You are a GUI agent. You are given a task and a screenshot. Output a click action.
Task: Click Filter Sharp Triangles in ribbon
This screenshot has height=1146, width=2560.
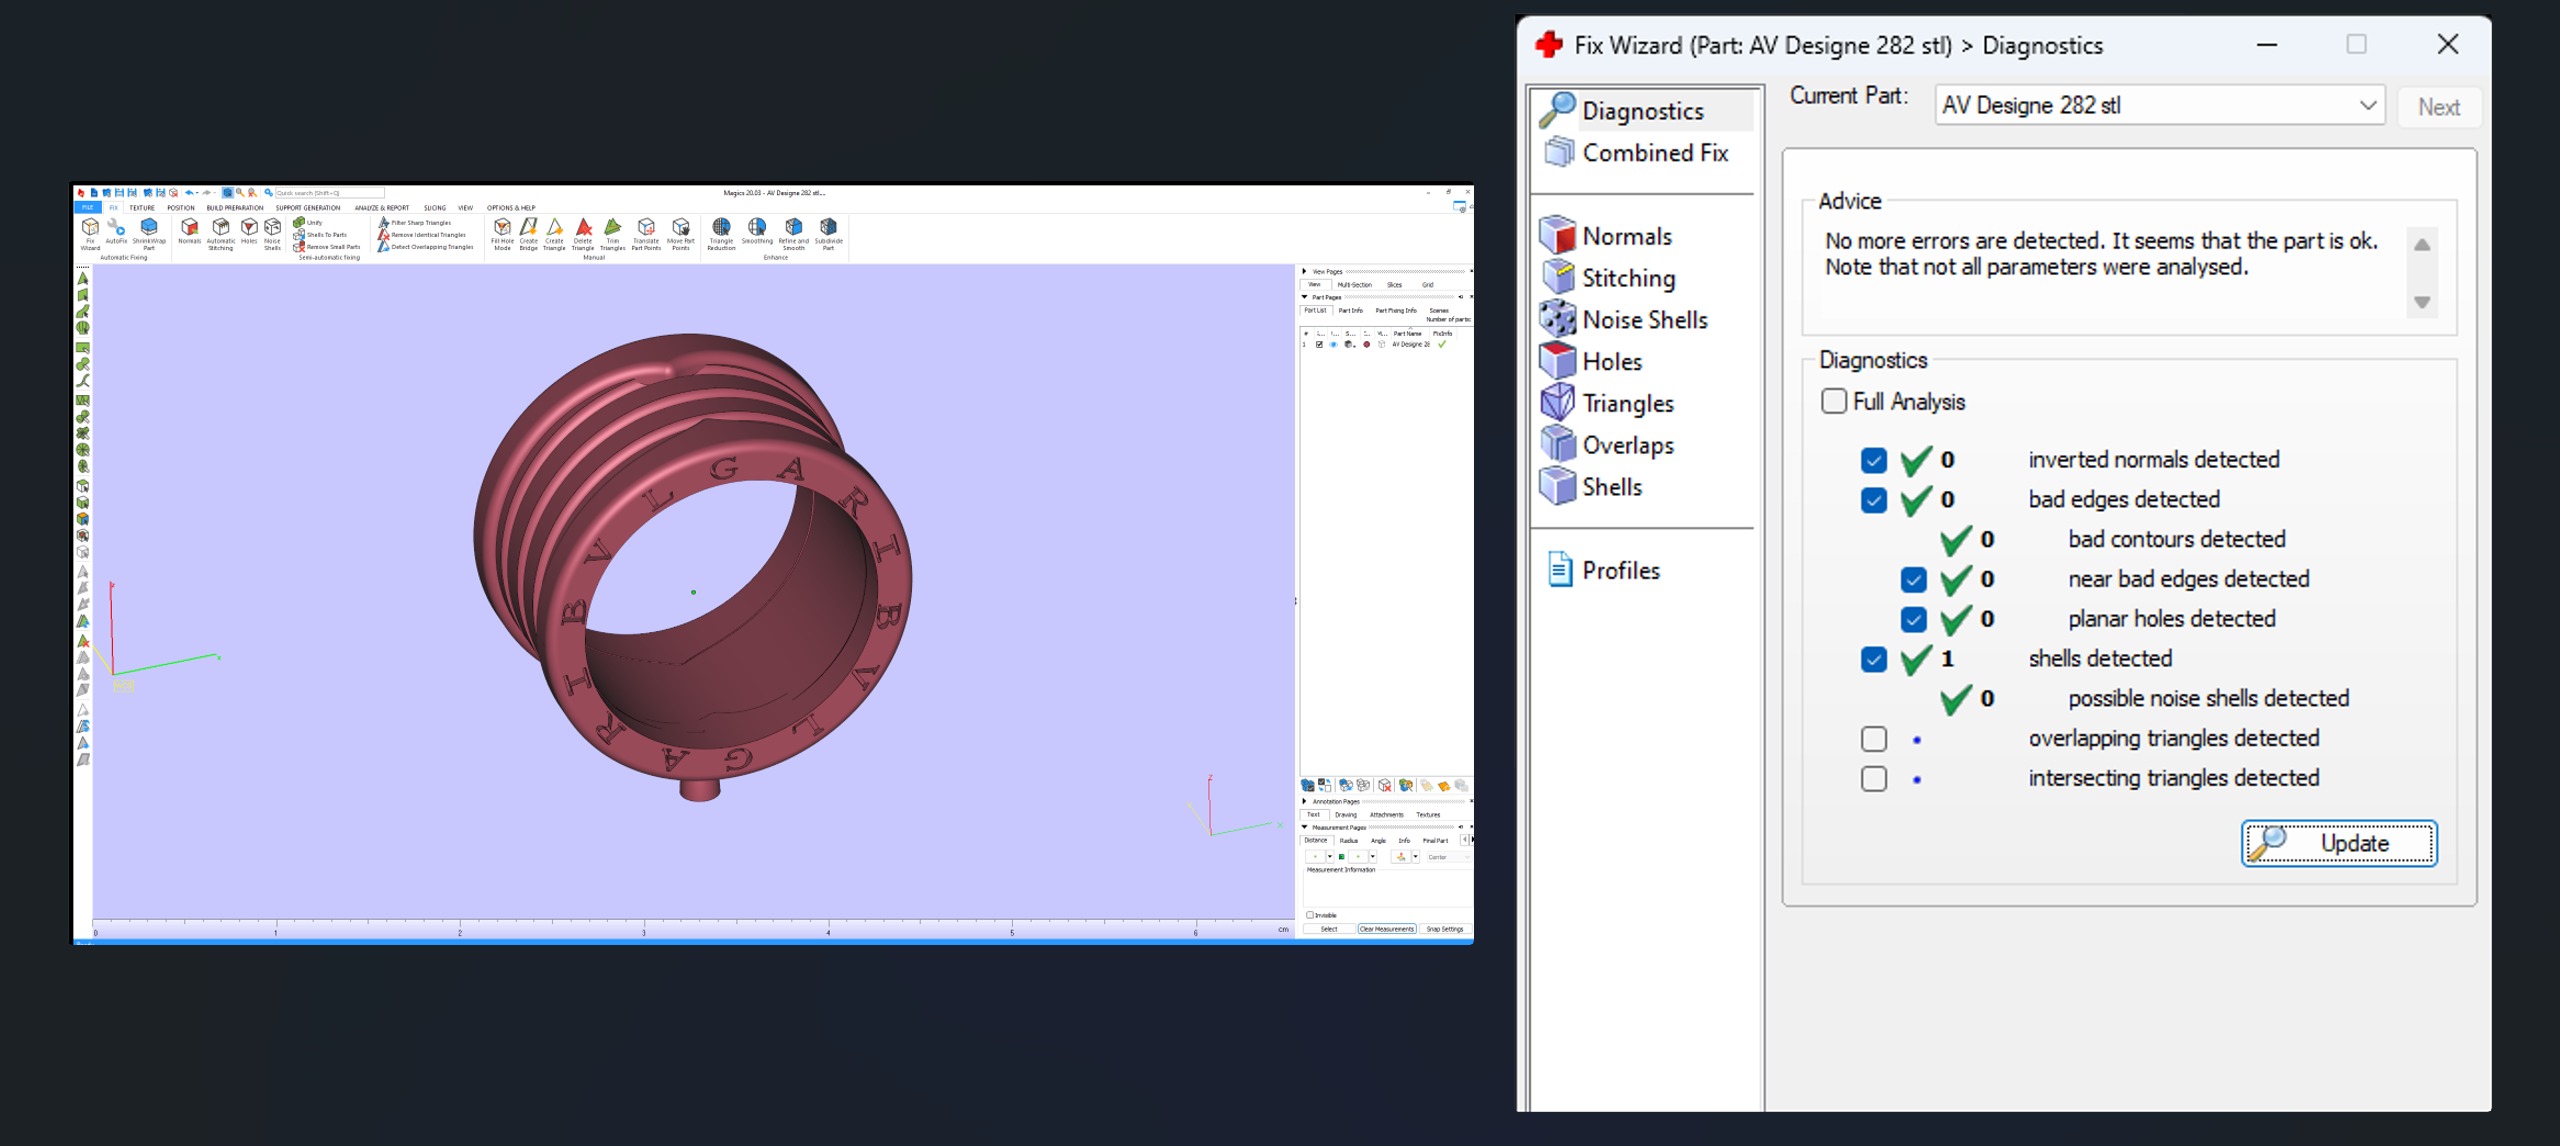click(x=414, y=222)
